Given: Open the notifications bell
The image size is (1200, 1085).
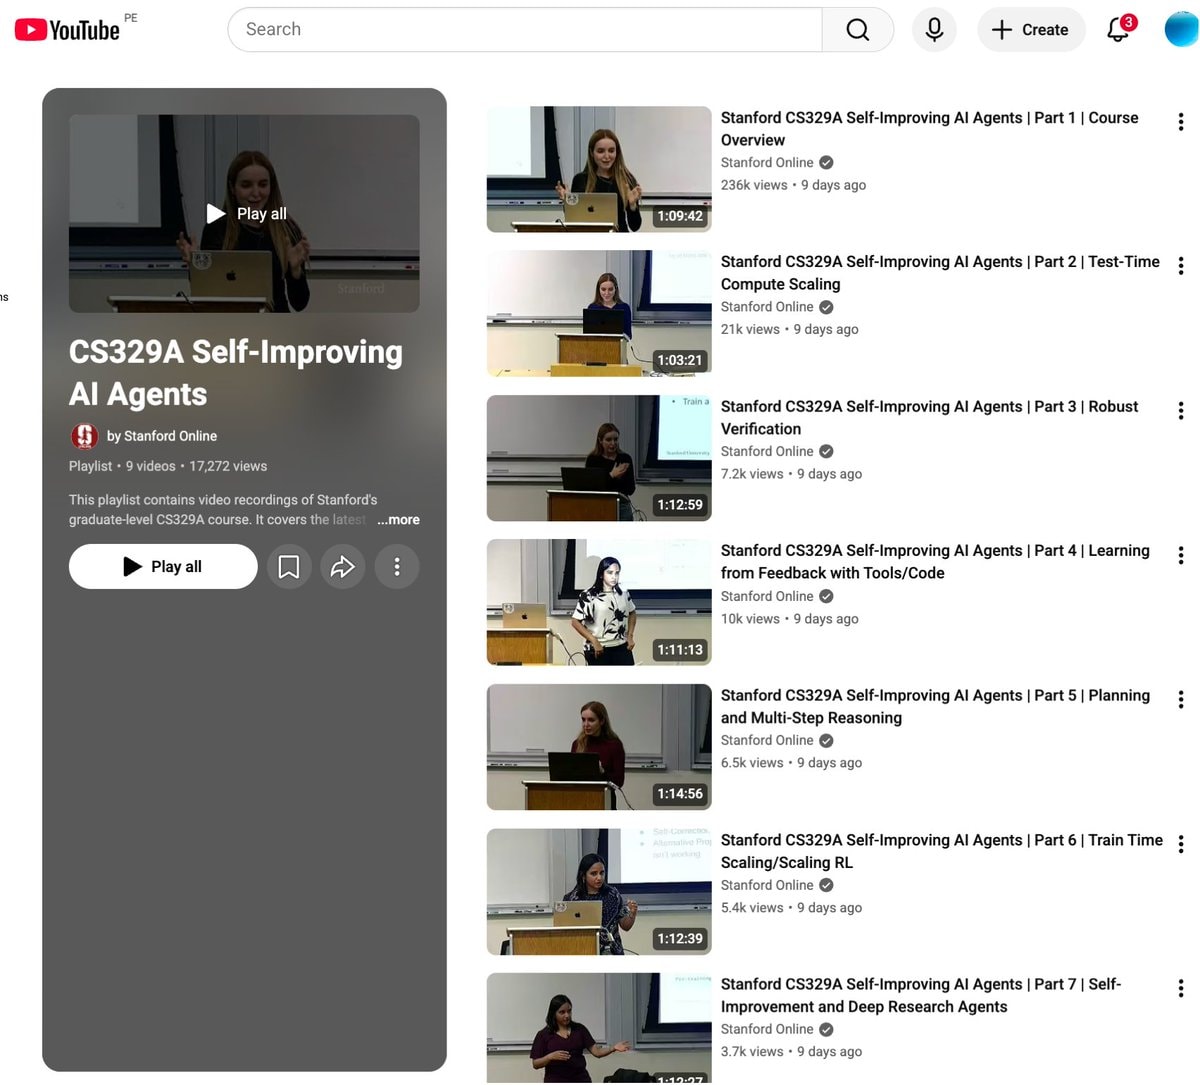Looking at the screenshot, I should pyautogui.click(x=1119, y=30).
